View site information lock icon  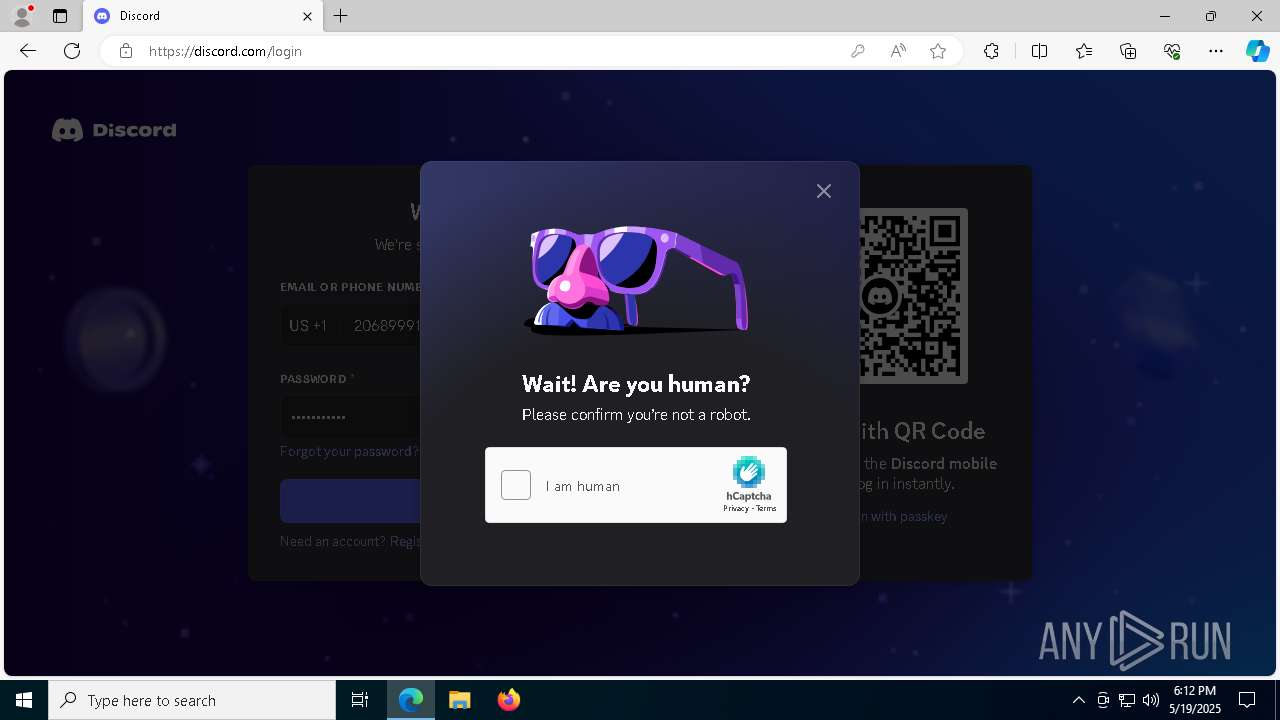(x=126, y=51)
